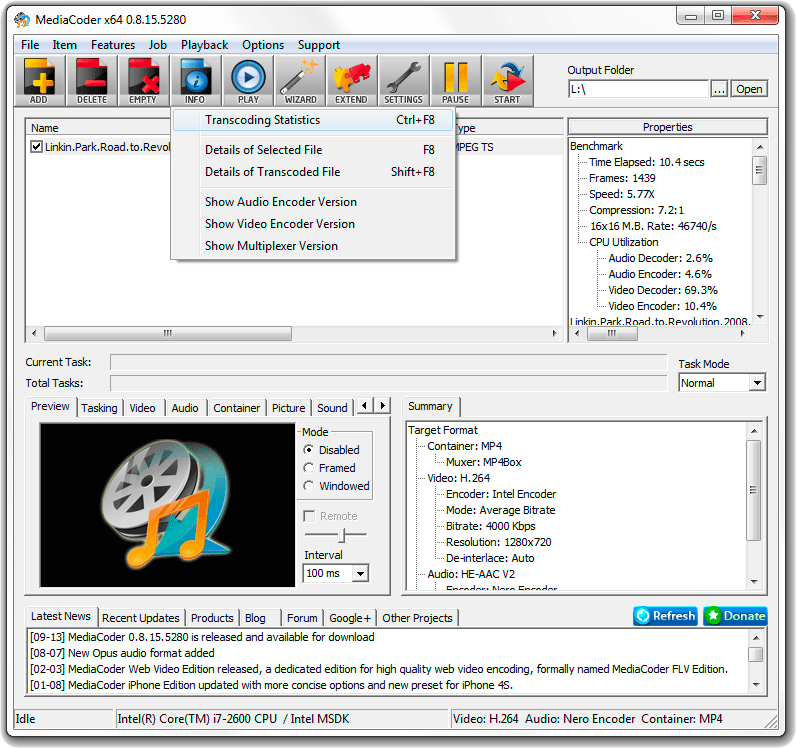Open the Forum tab
The width and height of the screenshot is (796, 748).
[x=302, y=618]
